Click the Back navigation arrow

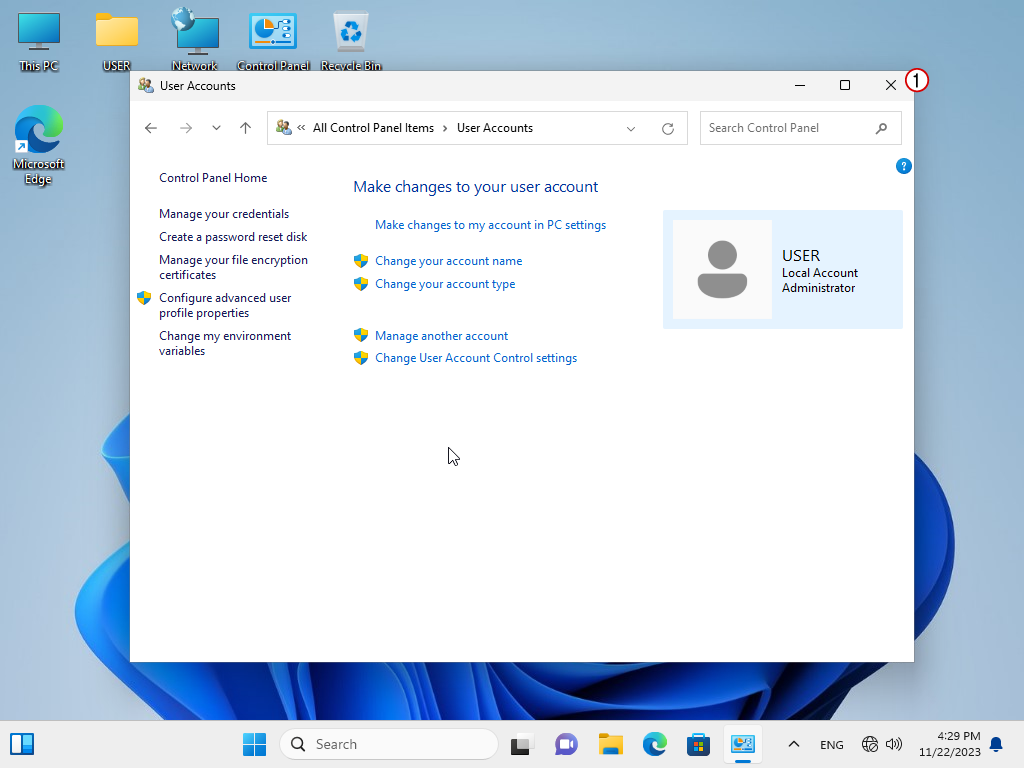(x=151, y=128)
